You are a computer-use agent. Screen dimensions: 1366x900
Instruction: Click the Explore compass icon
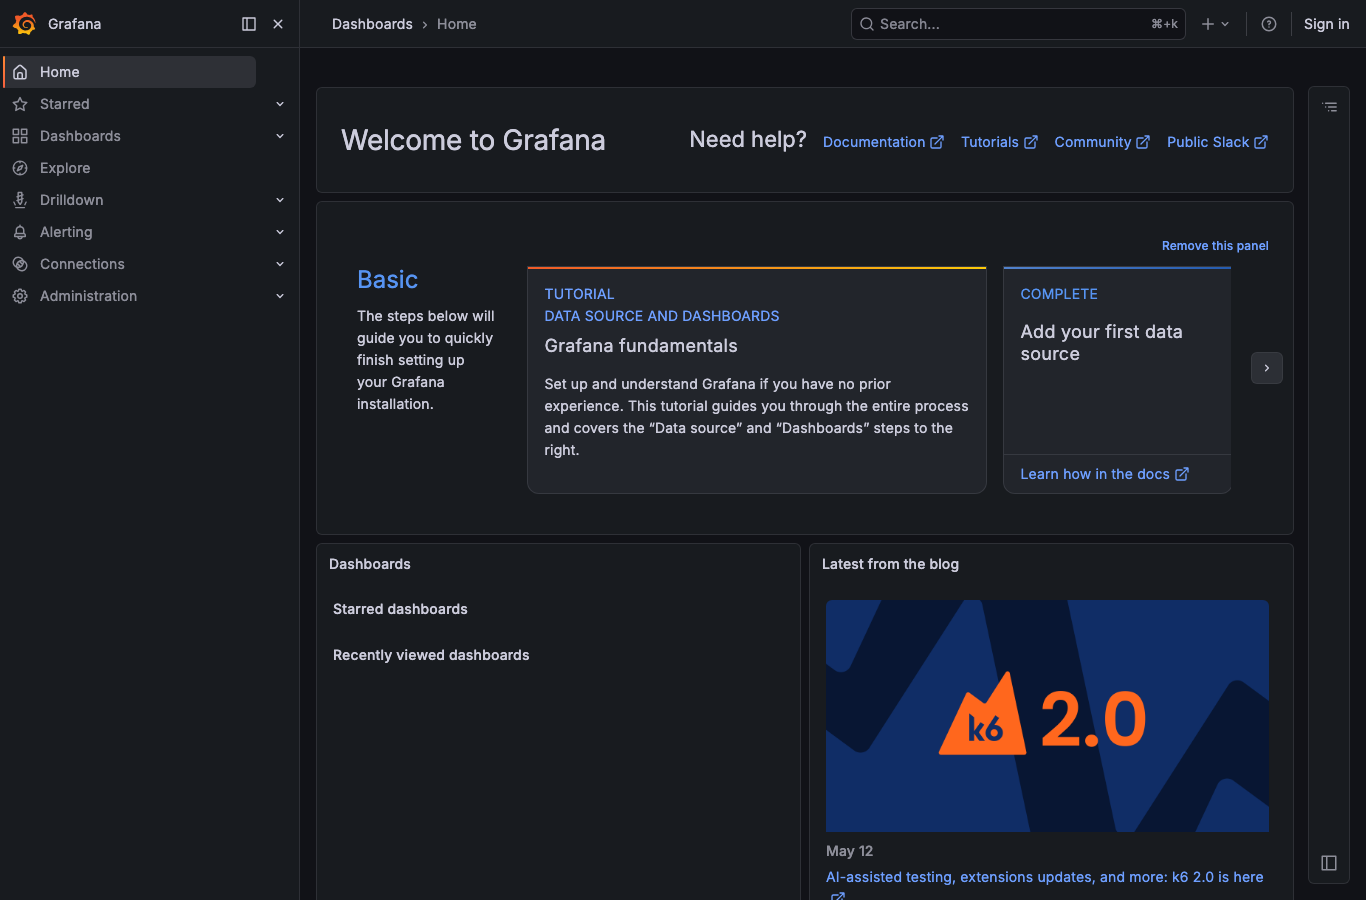(20, 168)
